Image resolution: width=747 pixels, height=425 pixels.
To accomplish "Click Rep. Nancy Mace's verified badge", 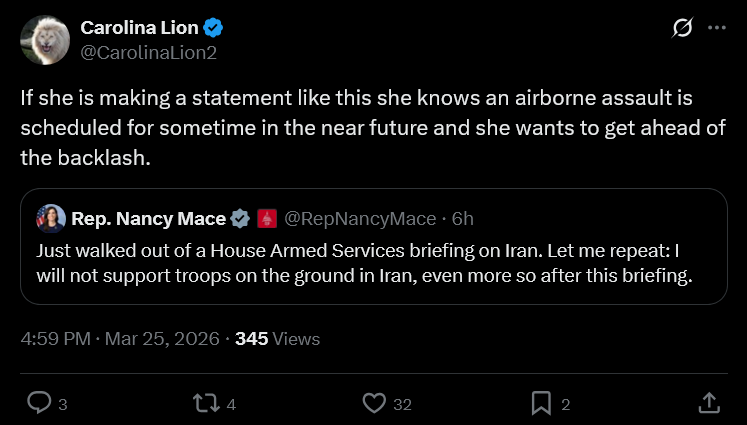I will 241,218.
